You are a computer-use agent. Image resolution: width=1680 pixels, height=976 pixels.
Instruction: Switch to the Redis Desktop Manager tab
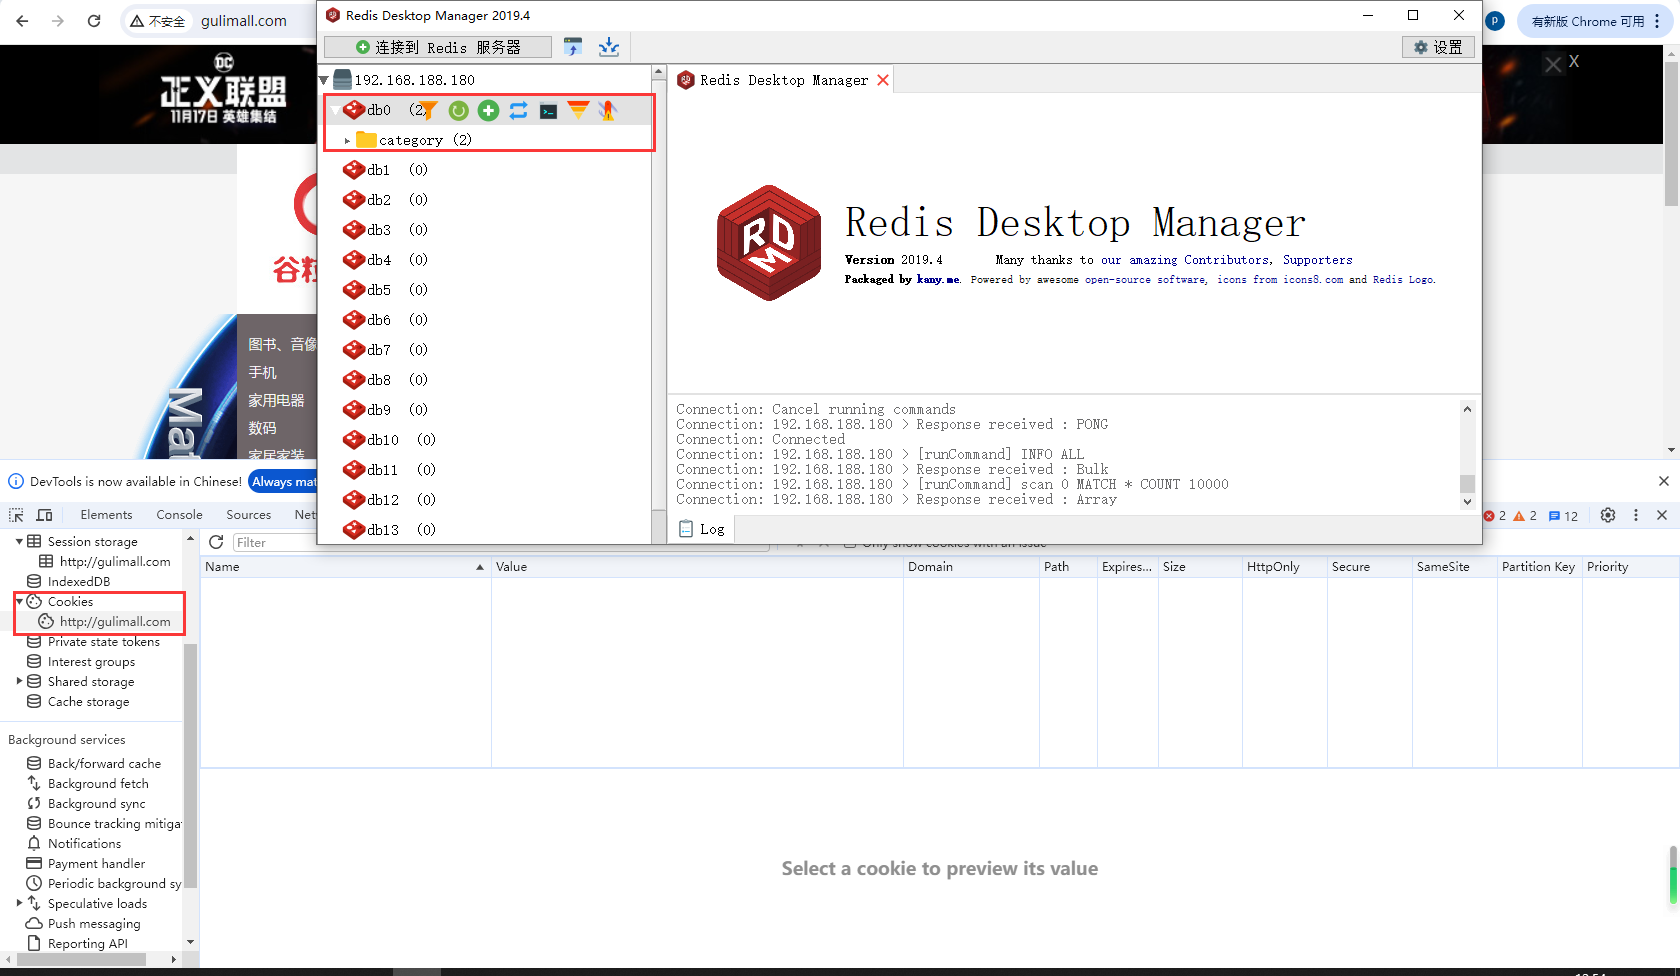[783, 80]
